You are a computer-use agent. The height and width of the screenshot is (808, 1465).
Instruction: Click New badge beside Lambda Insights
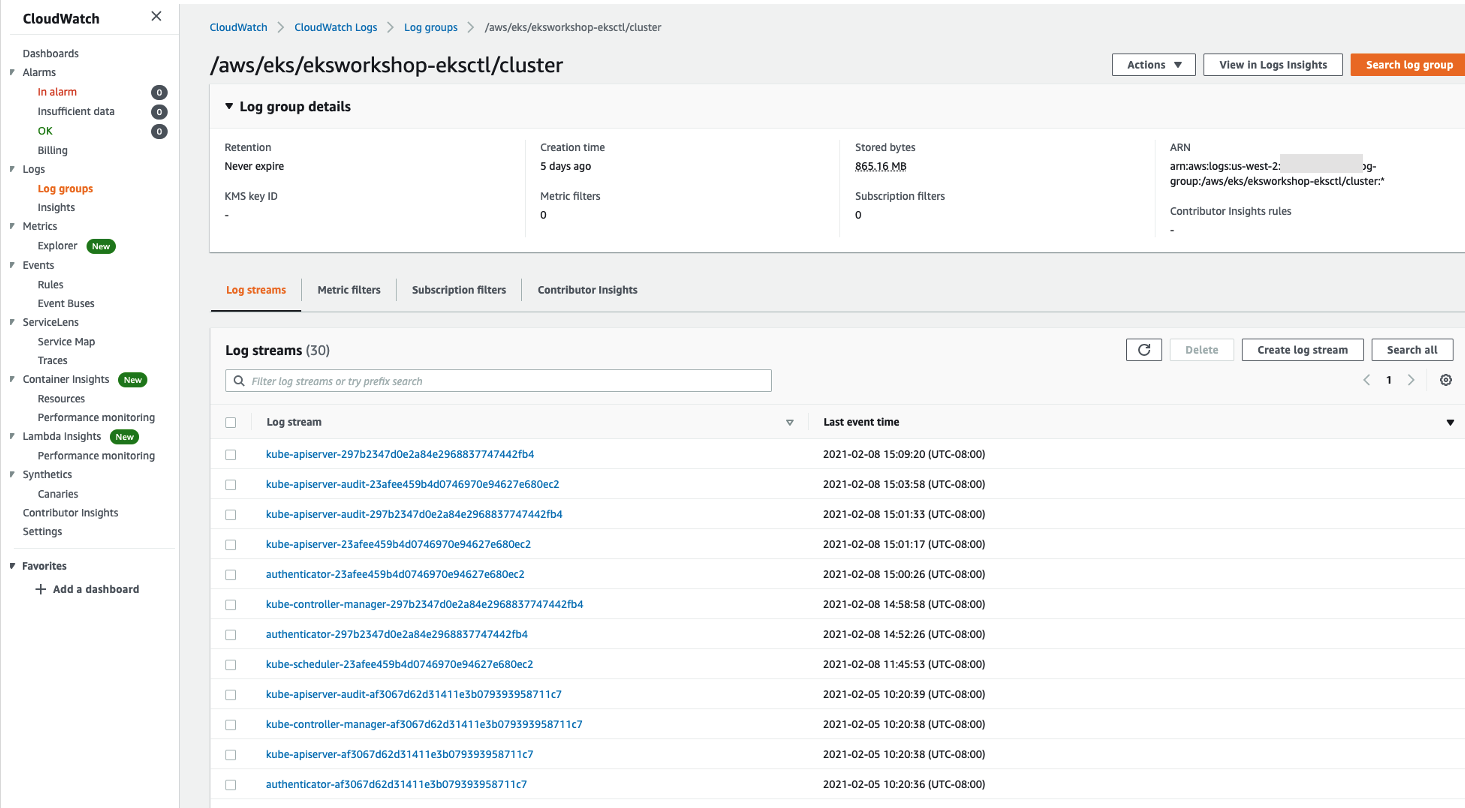coord(124,437)
